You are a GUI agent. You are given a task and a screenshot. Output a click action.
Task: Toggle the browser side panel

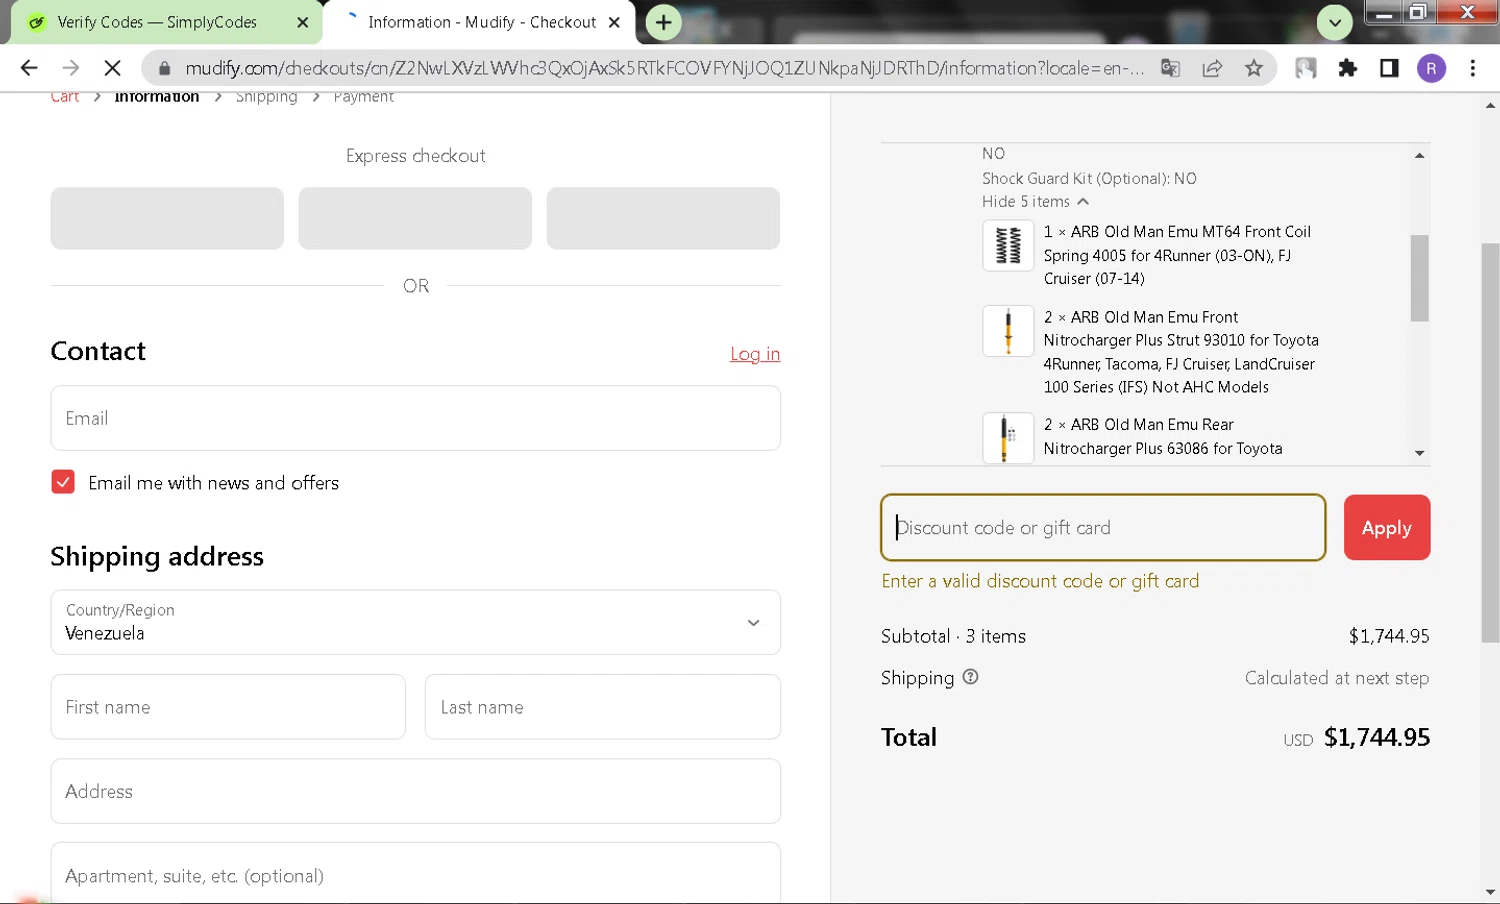pyautogui.click(x=1389, y=68)
